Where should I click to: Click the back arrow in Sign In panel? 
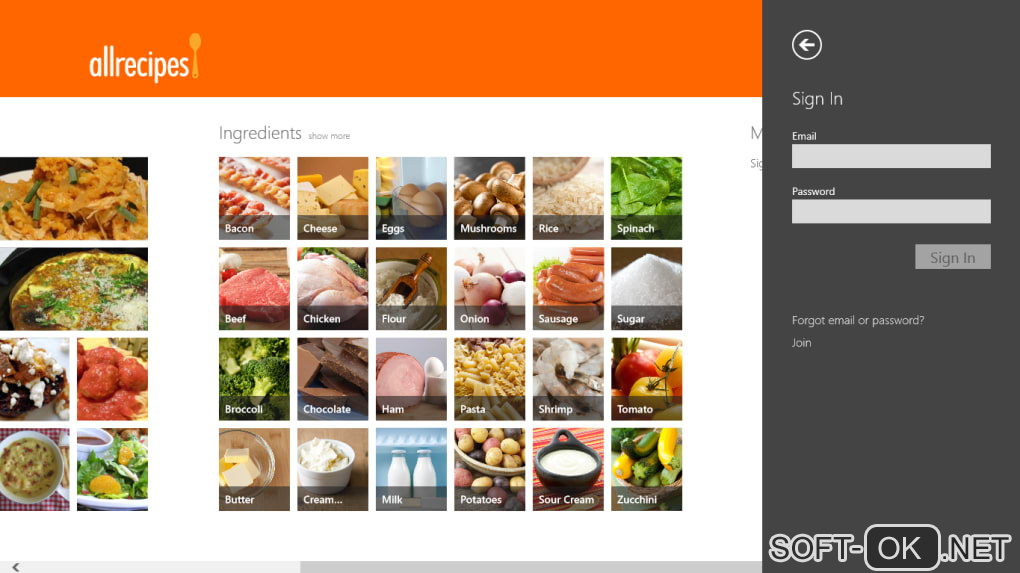coord(807,45)
